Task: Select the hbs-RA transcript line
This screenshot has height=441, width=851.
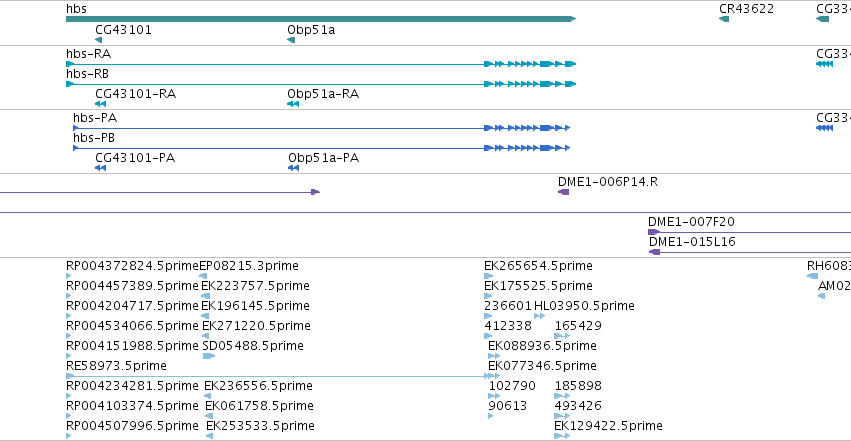Action: [321, 64]
